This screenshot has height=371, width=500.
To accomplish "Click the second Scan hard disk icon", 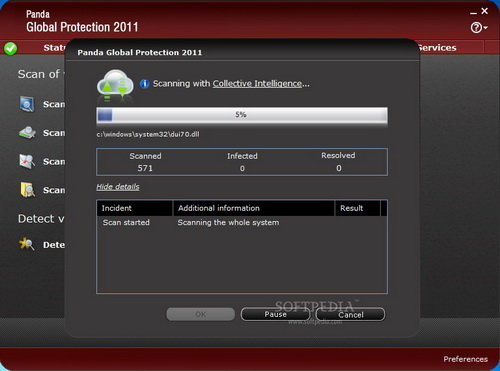I will (x=27, y=132).
